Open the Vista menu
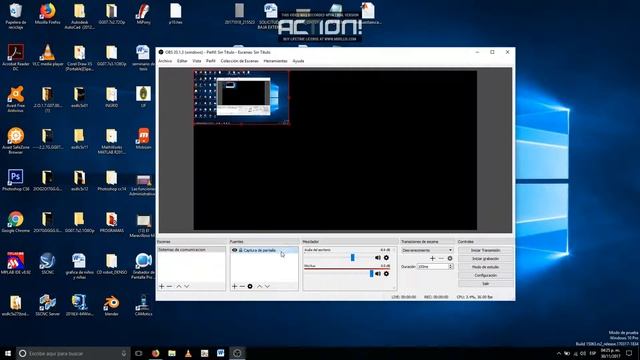The width and height of the screenshot is (640, 360). pos(197,61)
